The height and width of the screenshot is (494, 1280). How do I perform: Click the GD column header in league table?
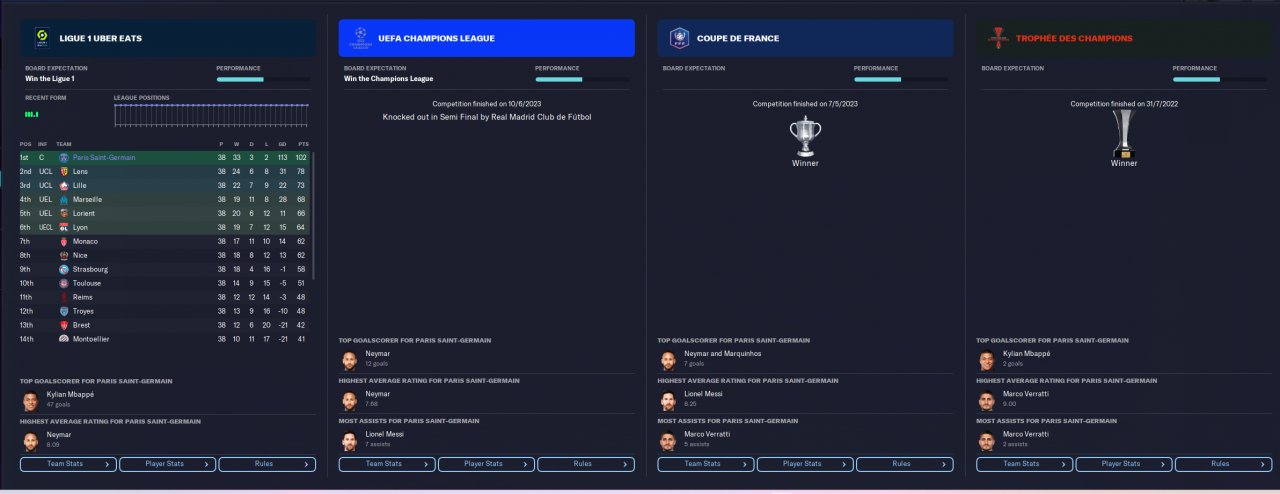[282, 144]
